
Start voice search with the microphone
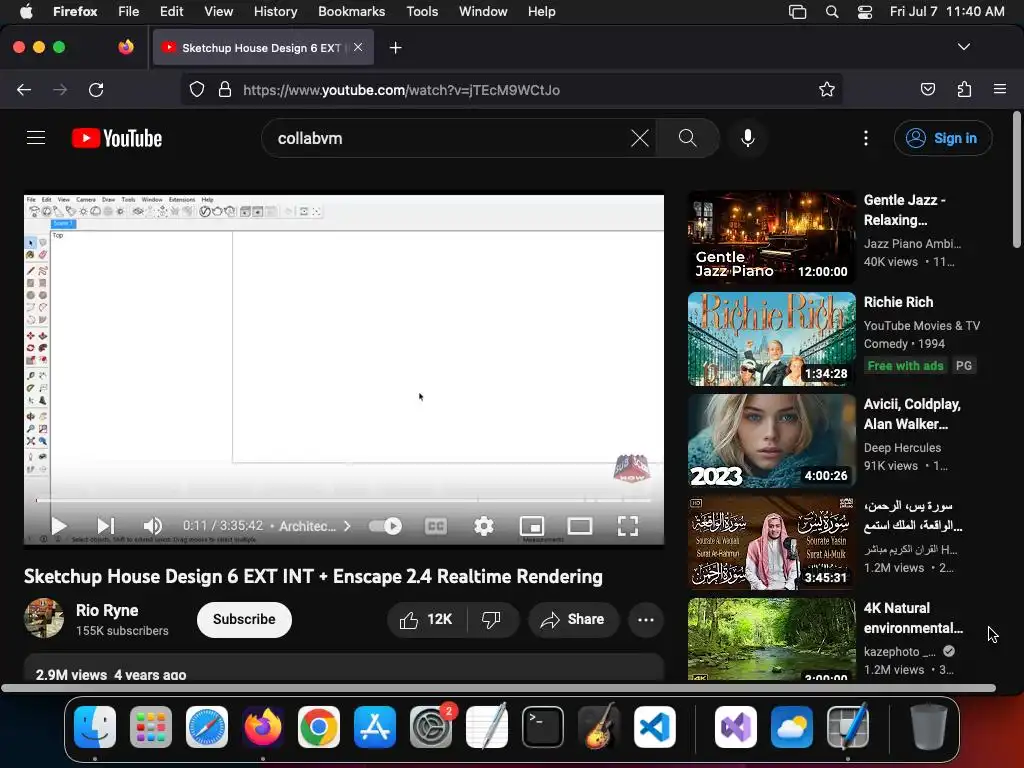(x=748, y=138)
